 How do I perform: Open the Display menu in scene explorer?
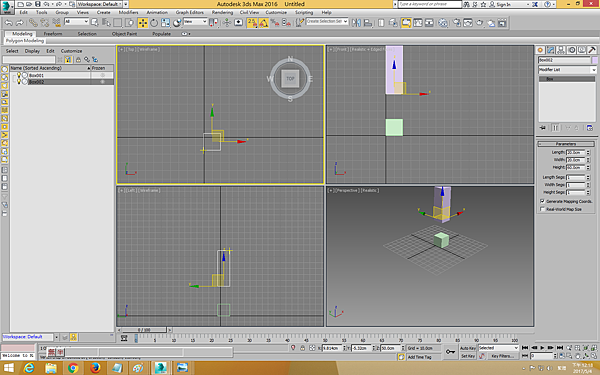click(x=32, y=51)
